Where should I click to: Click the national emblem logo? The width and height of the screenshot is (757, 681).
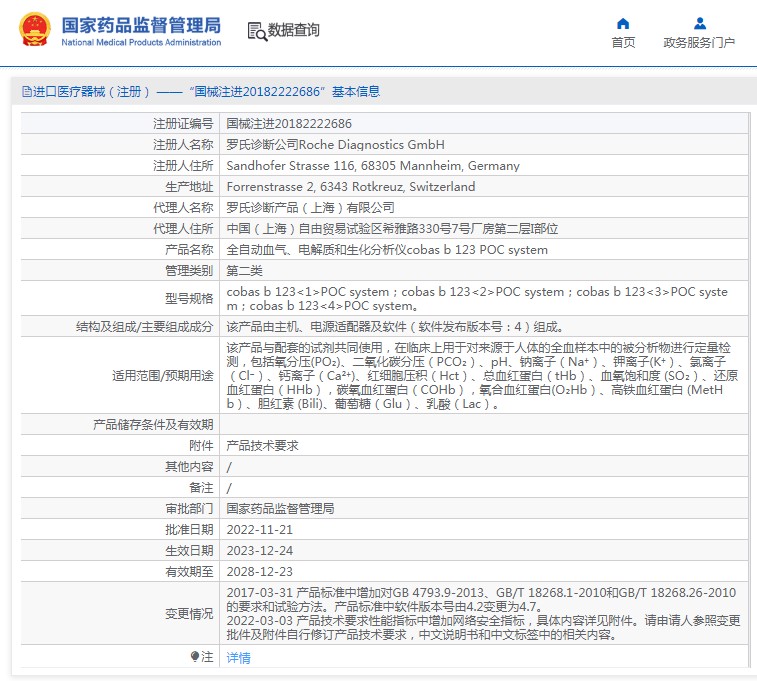click(x=34, y=30)
